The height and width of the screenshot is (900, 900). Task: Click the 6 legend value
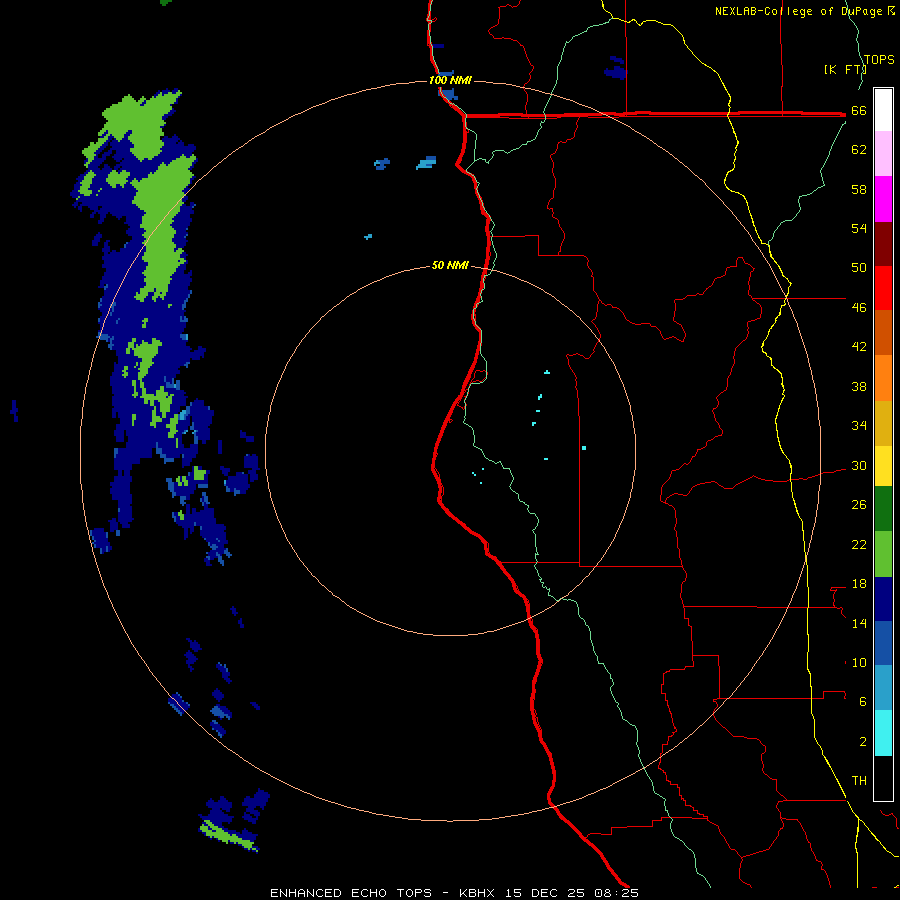pyautogui.click(x=863, y=702)
